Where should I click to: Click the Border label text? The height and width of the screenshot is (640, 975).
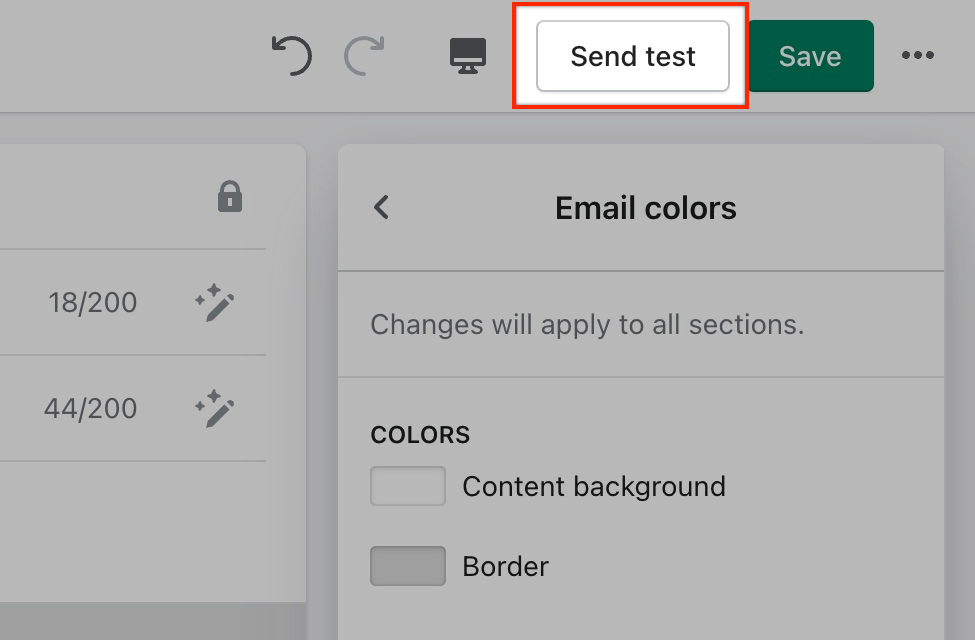505,566
